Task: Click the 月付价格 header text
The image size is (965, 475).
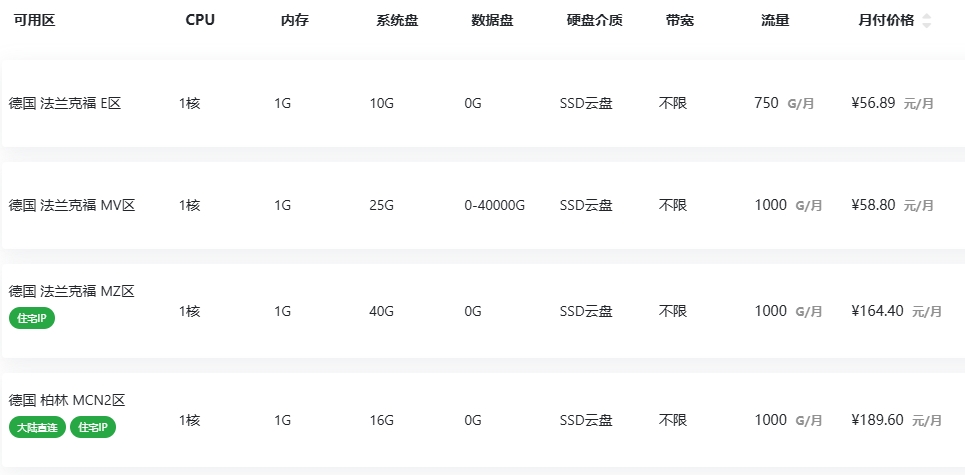Action: click(x=886, y=21)
